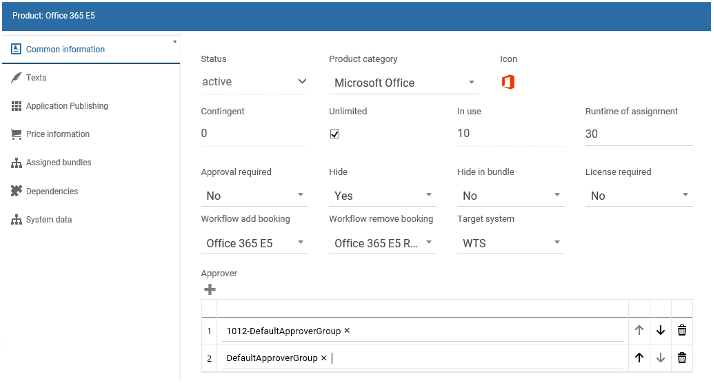The width and height of the screenshot is (714, 383).
Task: Click the hierarchy icon for Assigned bundles
Action: [x=16, y=163]
